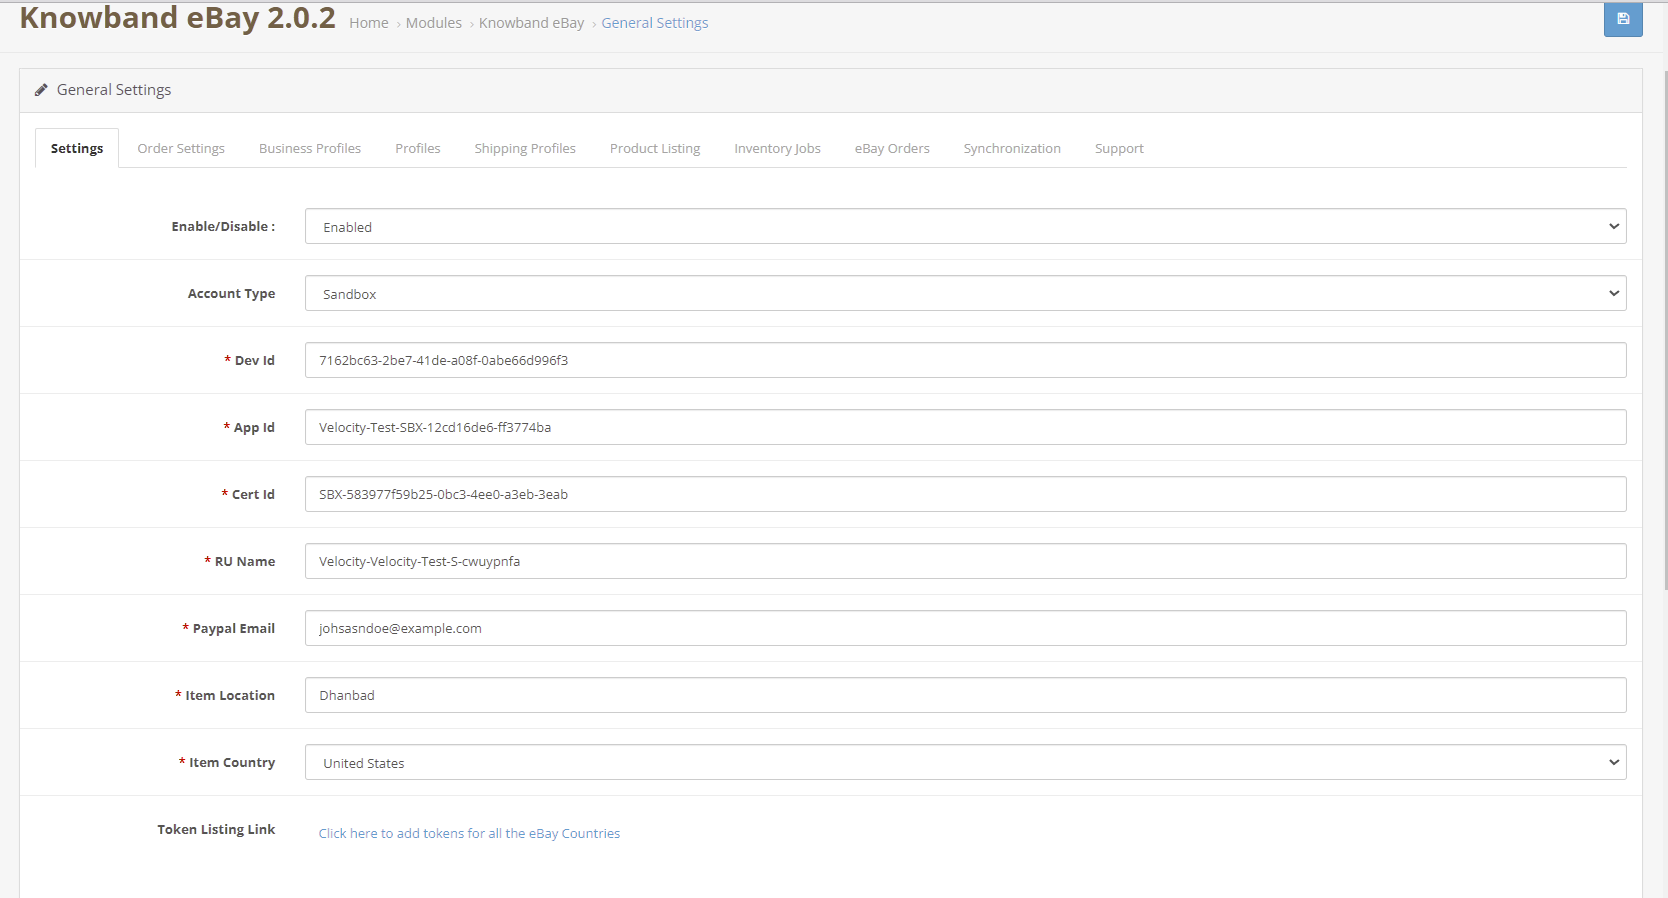
Task: Focus the Dev Id input field
Action: point(965,360)
